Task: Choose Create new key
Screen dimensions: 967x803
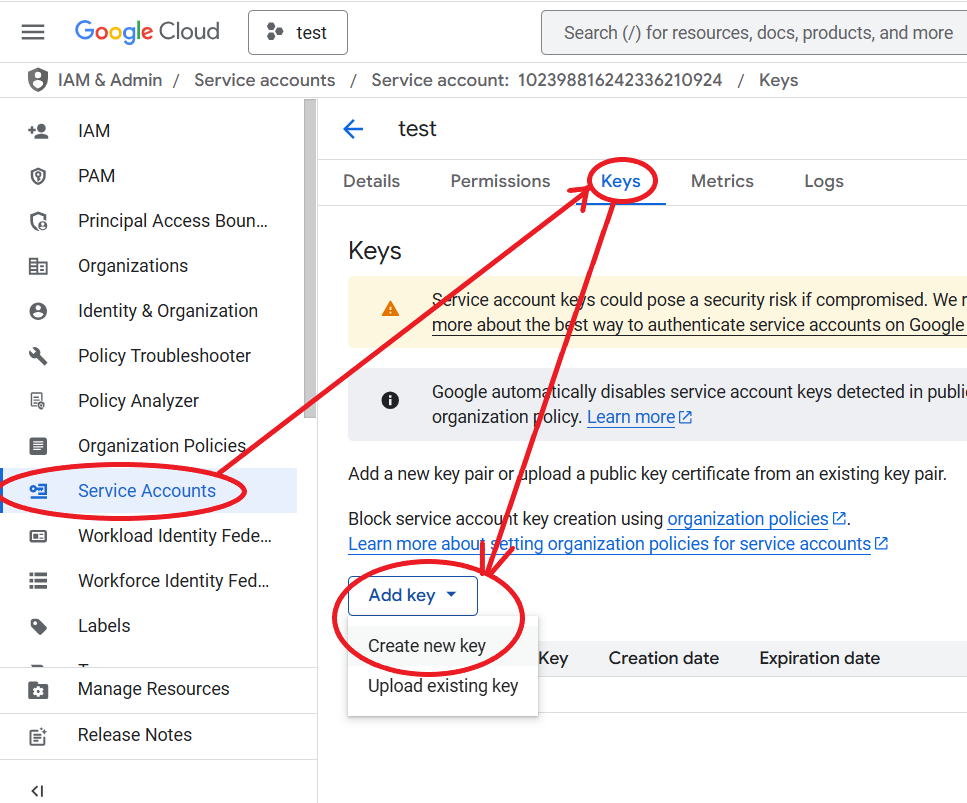Action: coord(442,646)
